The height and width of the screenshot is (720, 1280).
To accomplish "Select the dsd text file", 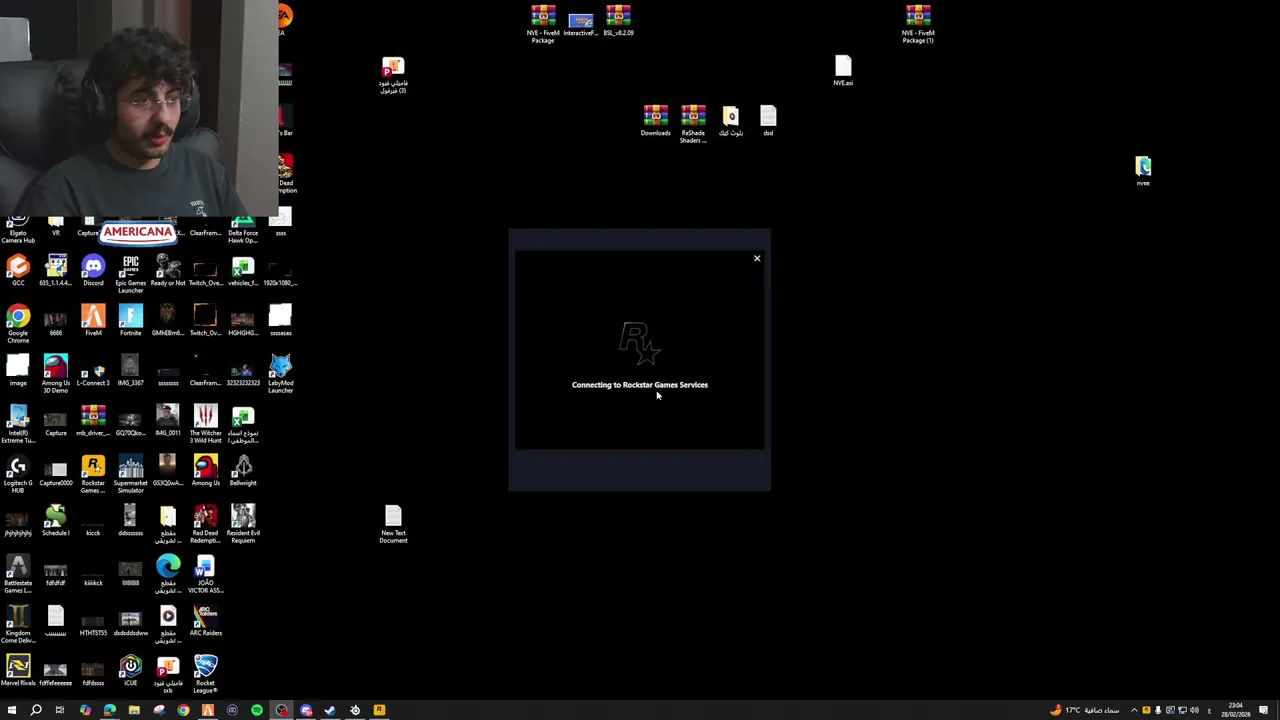I will 768,121.
